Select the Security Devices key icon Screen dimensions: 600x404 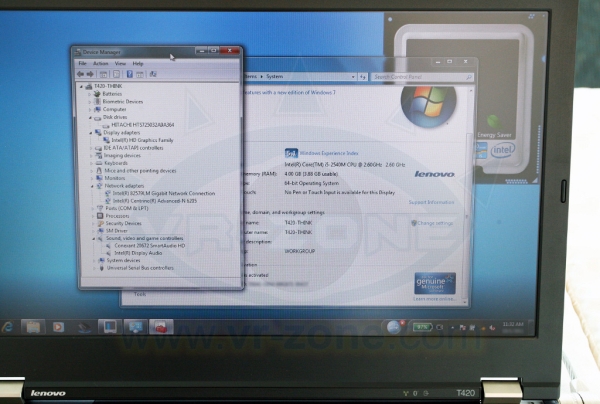pyautogui.click(x=100, y=223)
